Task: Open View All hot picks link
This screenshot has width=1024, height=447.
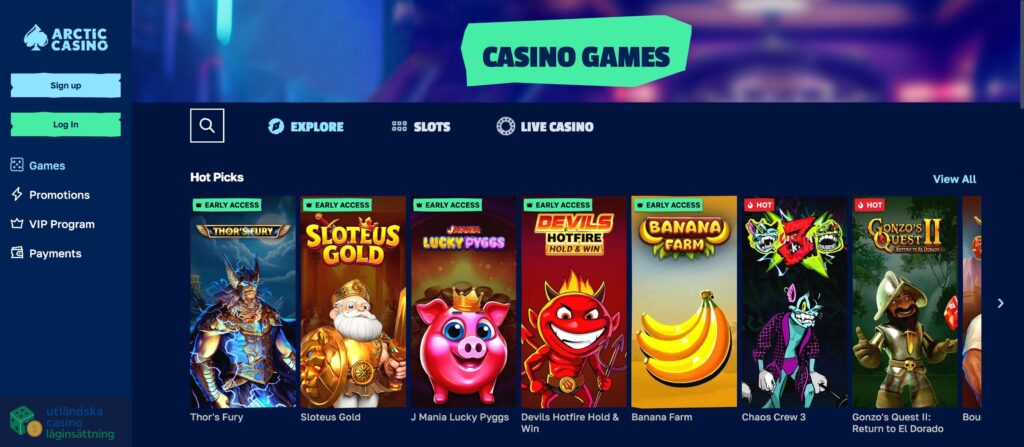Action: point(954,179)
